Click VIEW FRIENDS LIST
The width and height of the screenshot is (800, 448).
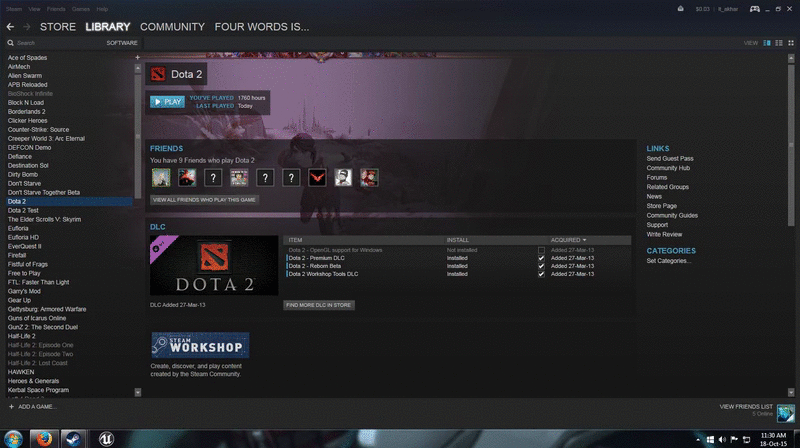click(746, 407)
